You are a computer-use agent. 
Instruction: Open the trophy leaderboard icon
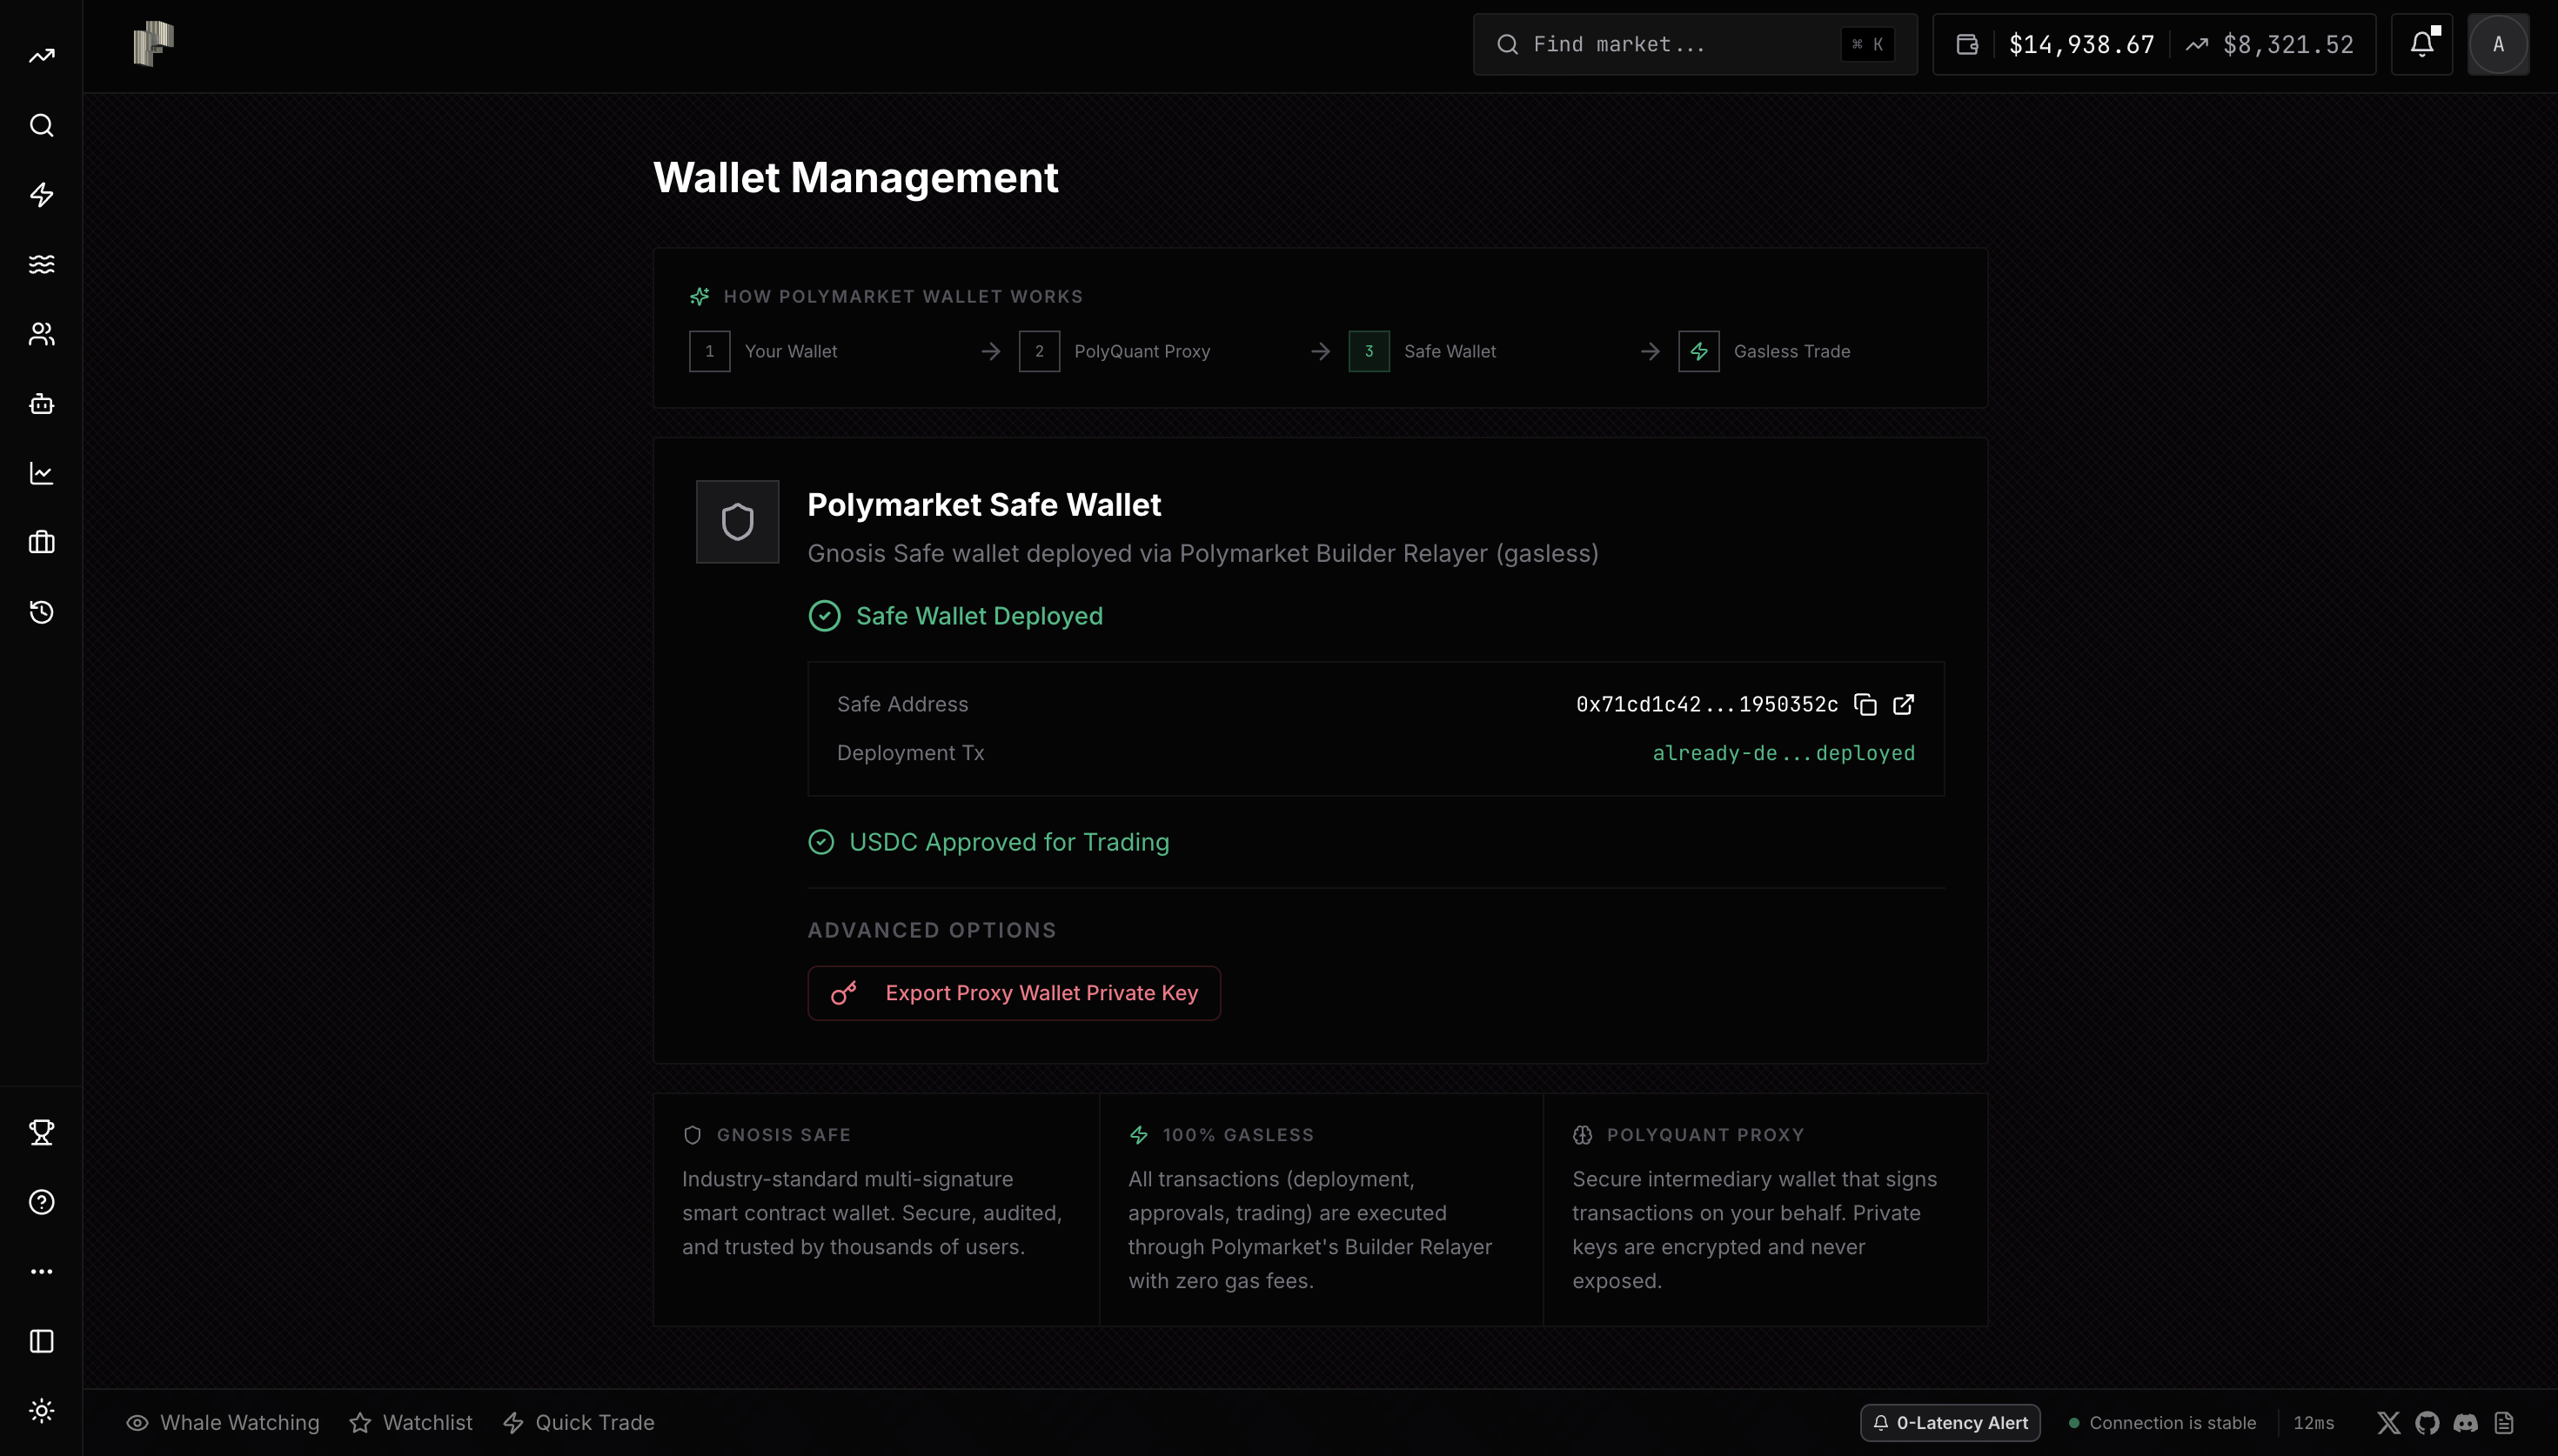41,1132
